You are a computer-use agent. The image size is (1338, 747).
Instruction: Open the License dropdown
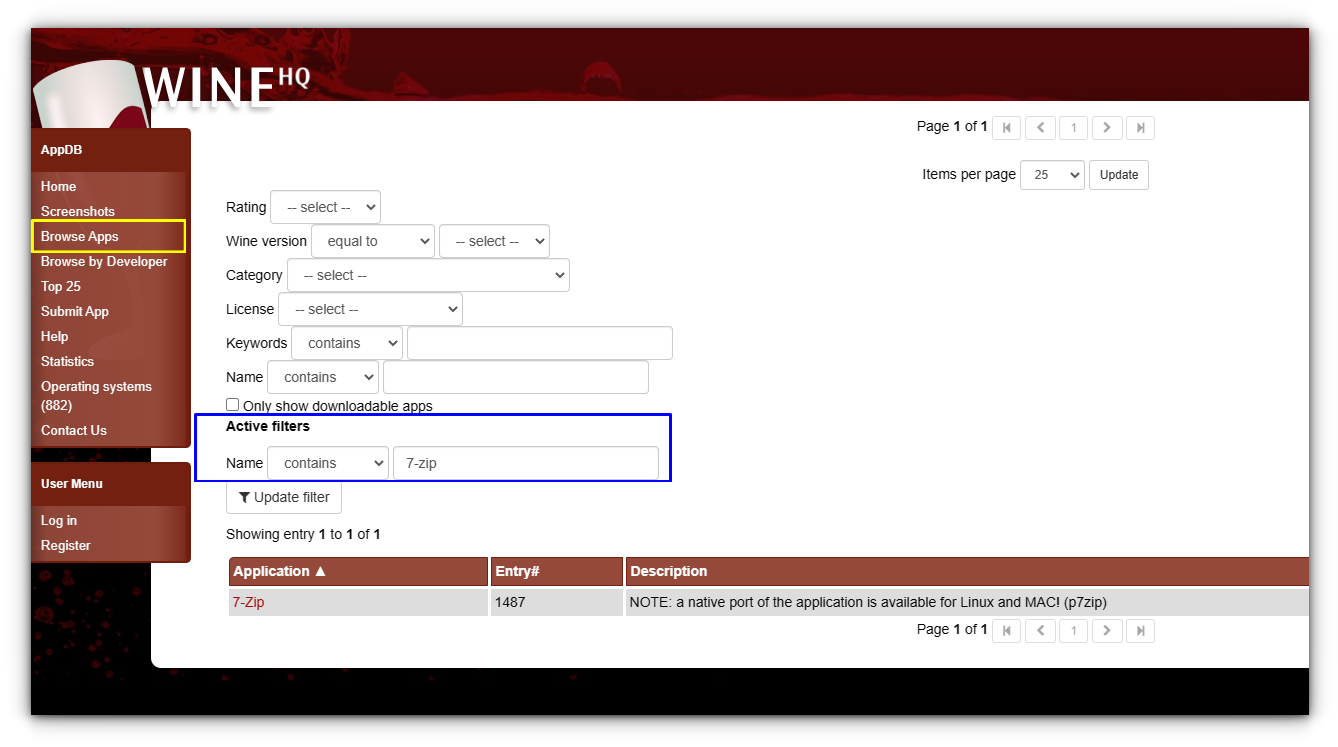point(370,309)
